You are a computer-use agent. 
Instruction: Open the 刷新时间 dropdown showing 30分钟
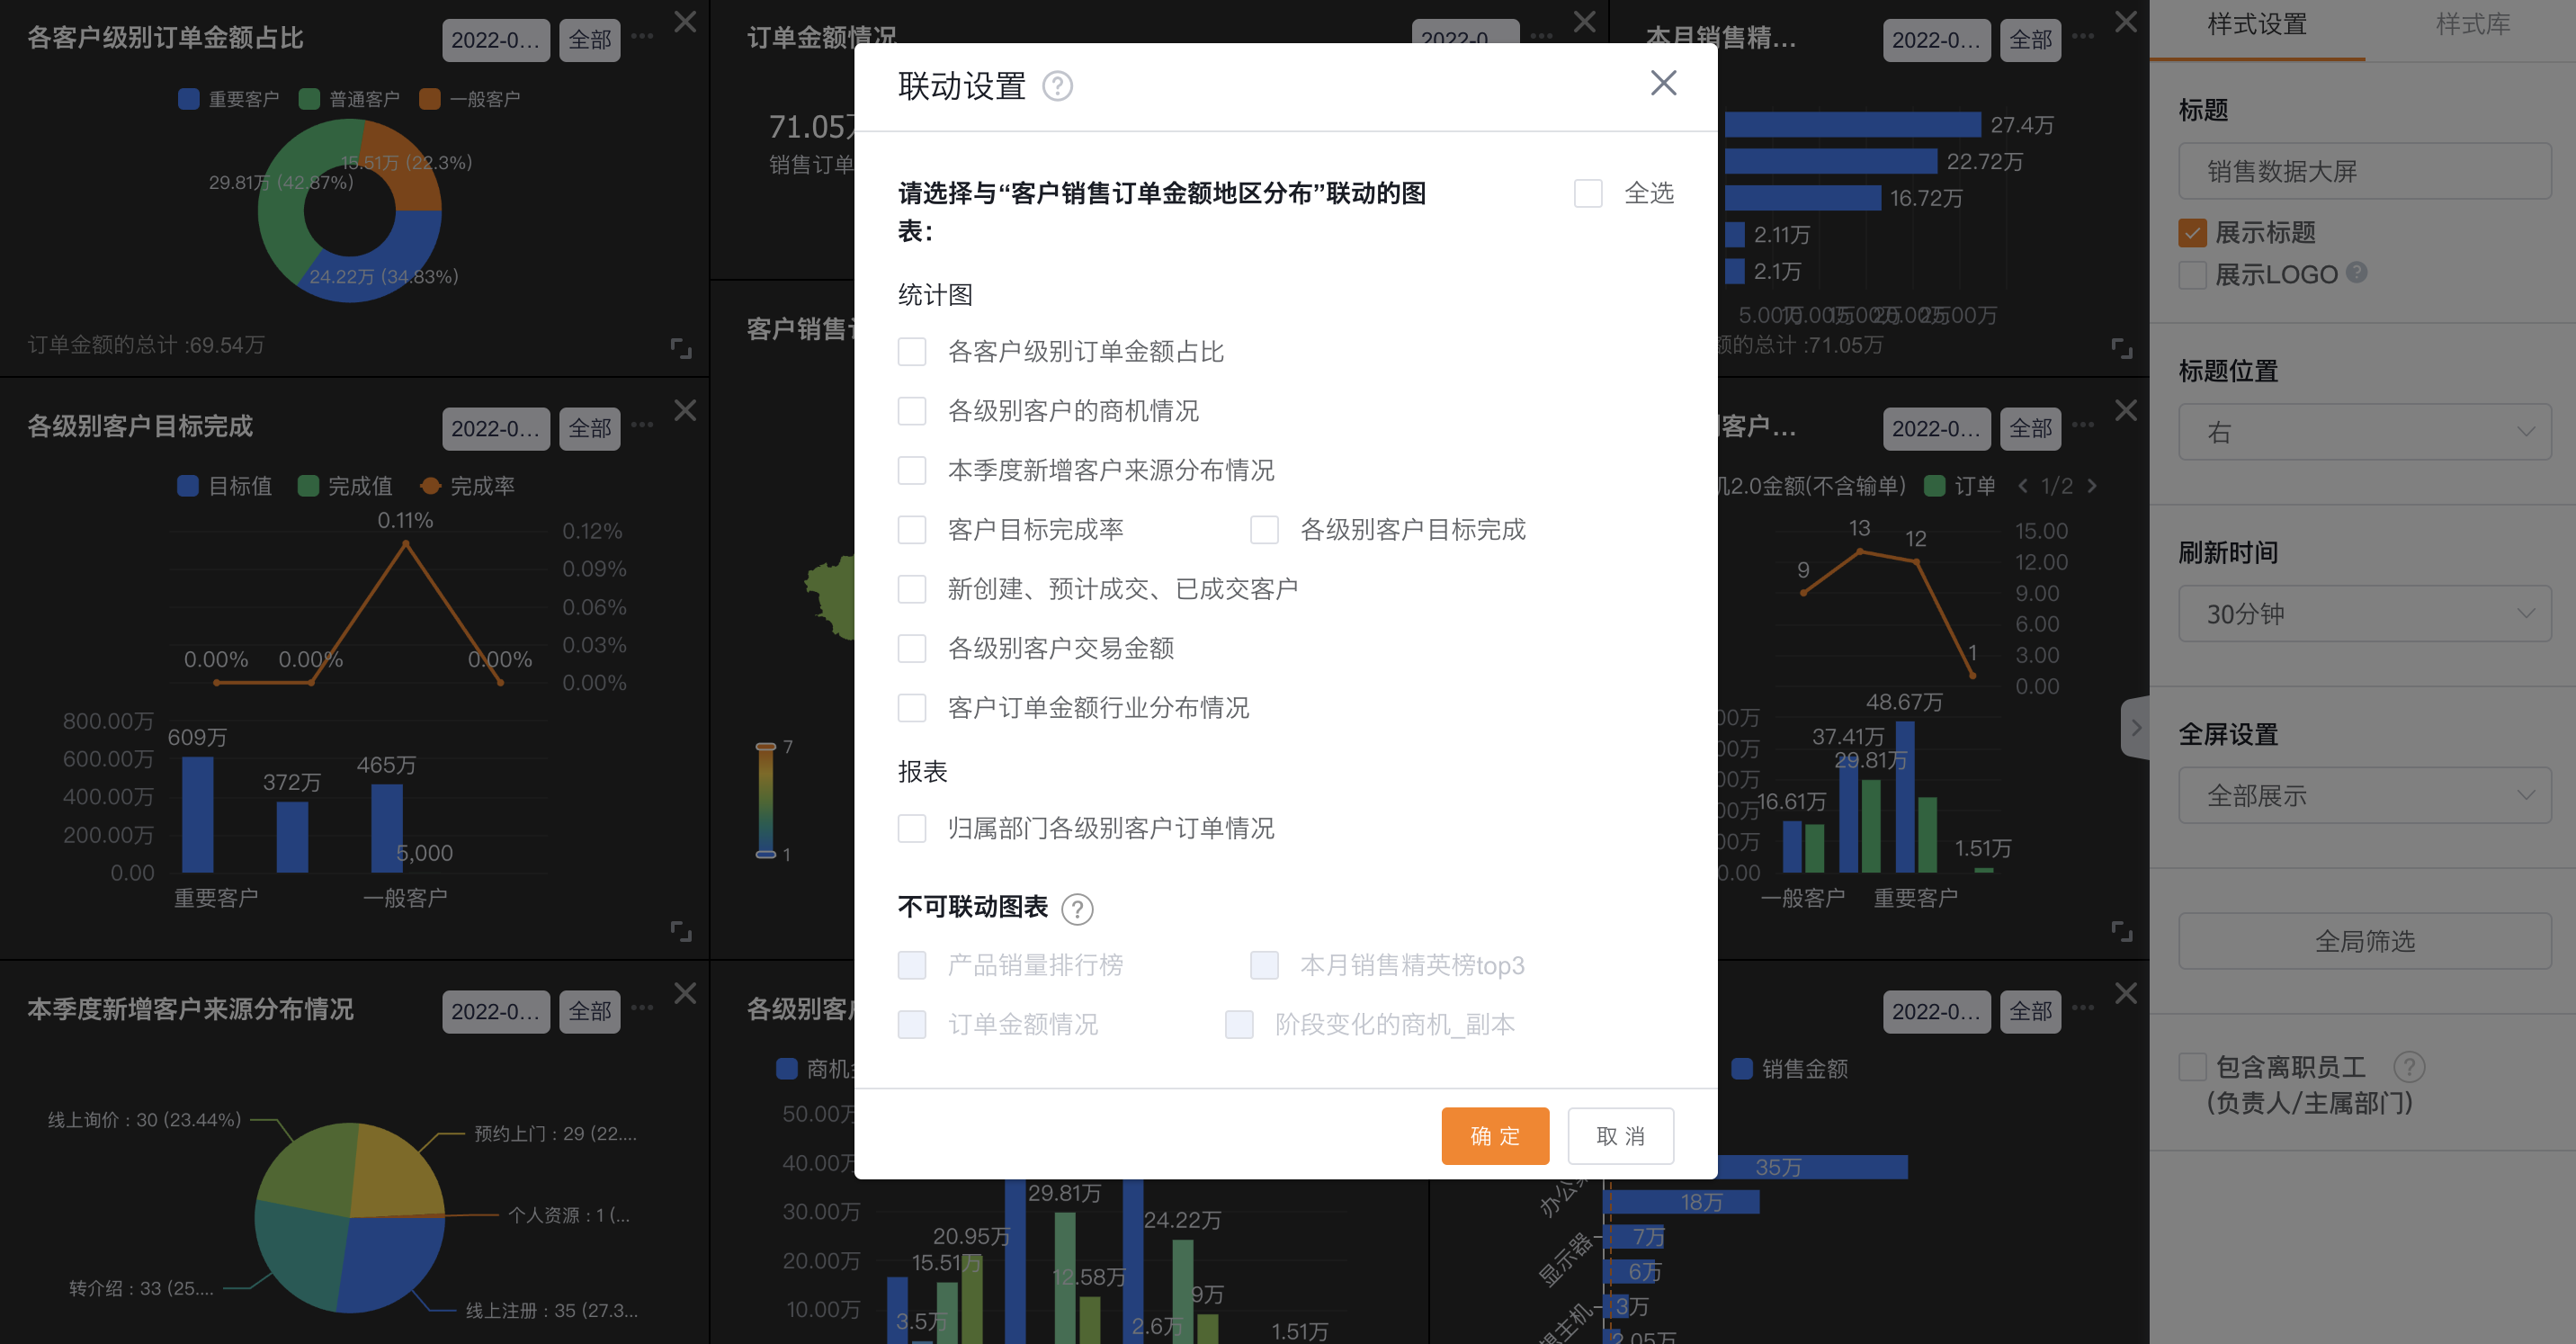(2364, 614)
